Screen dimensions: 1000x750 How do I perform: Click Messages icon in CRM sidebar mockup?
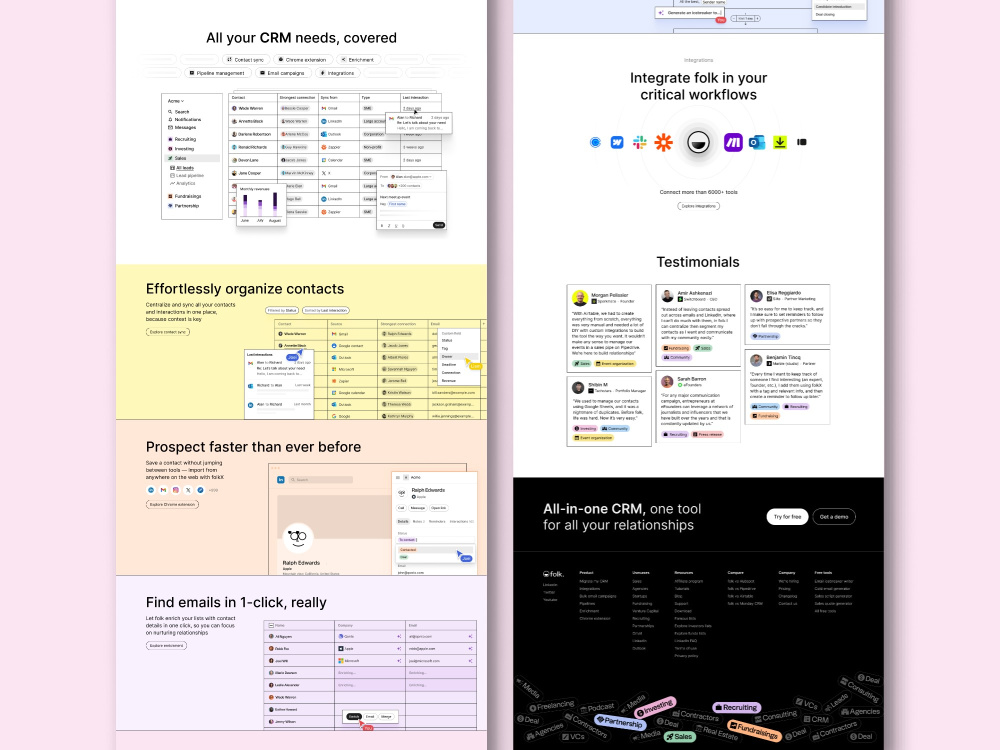[x=170, y=128]
